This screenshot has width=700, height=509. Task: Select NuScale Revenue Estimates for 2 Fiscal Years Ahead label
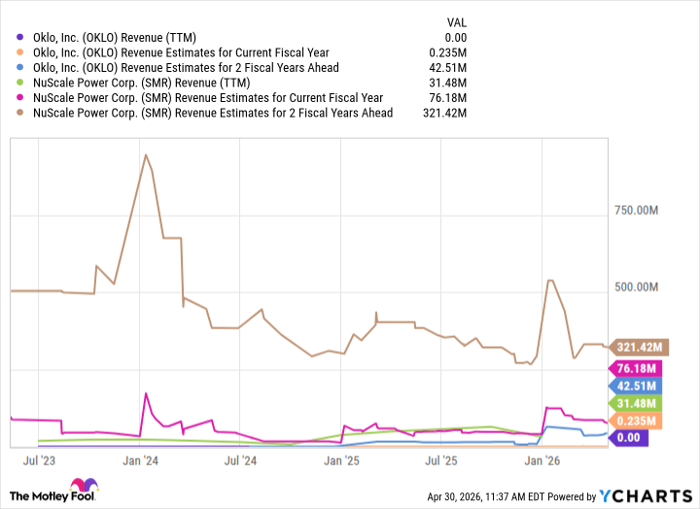point(213,113)
